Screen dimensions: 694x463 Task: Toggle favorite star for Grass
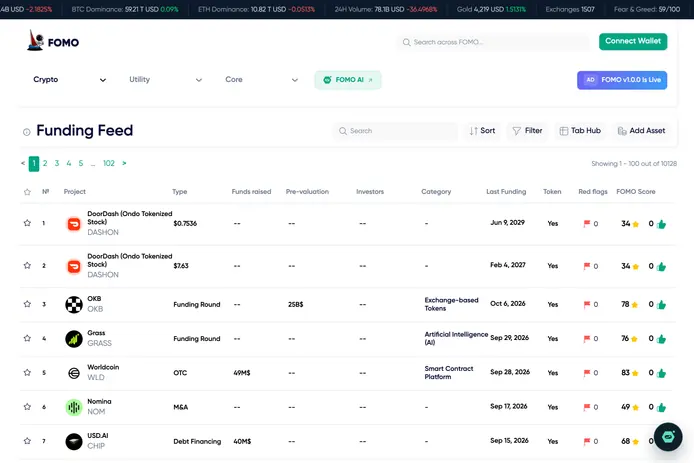27,338
